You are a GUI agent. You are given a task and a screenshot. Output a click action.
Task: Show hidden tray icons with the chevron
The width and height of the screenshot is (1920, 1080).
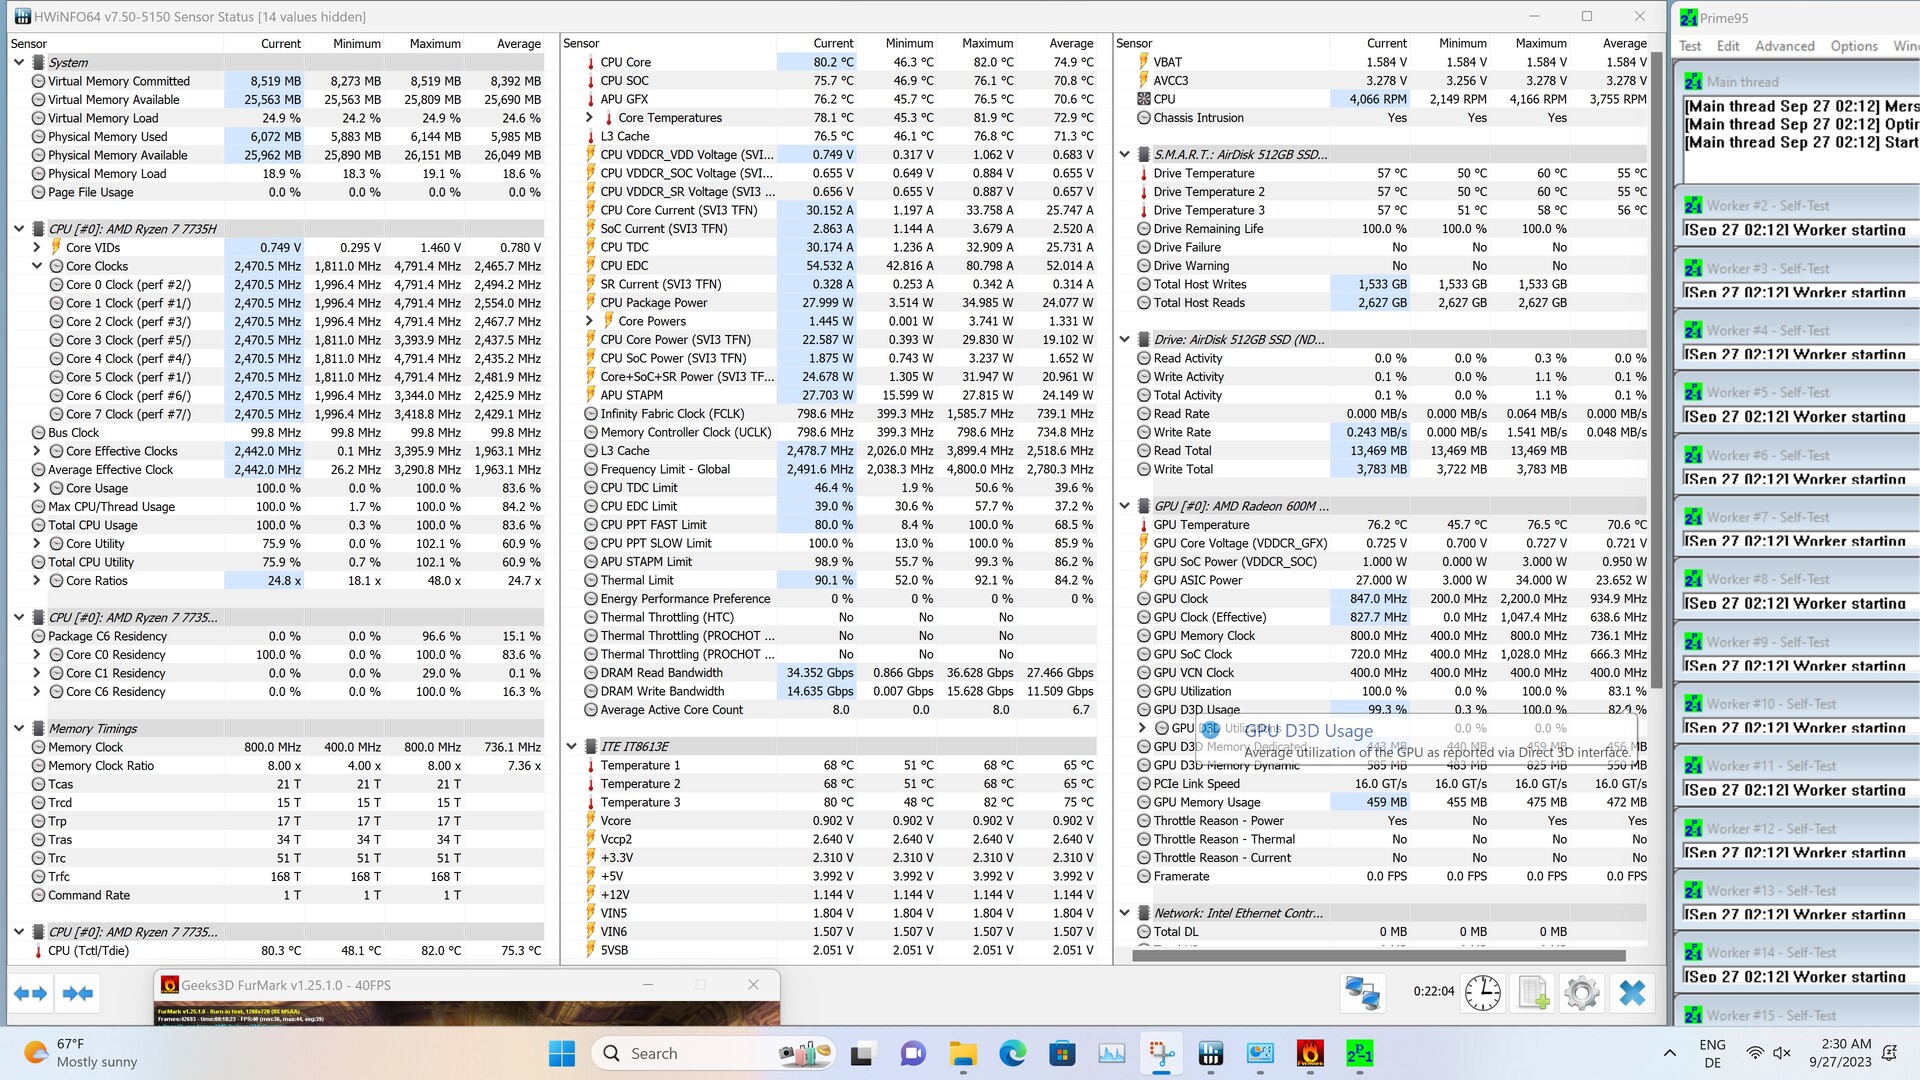(x=1670, y=1053)
